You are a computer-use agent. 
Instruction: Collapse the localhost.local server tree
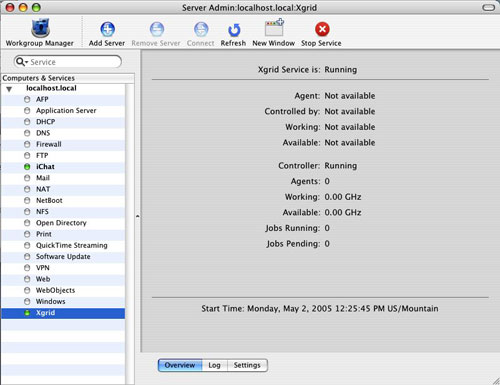[x=9, y=89]
